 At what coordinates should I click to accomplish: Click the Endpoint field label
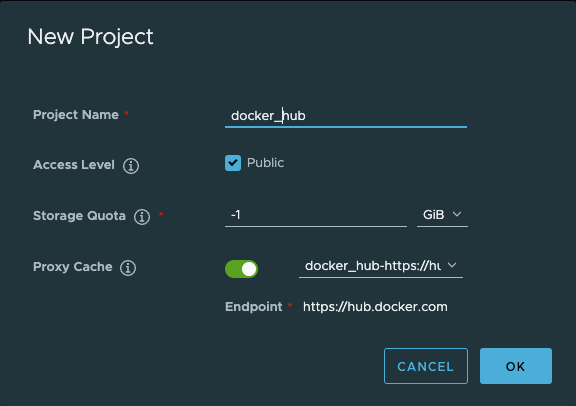[x=253, y=307]
